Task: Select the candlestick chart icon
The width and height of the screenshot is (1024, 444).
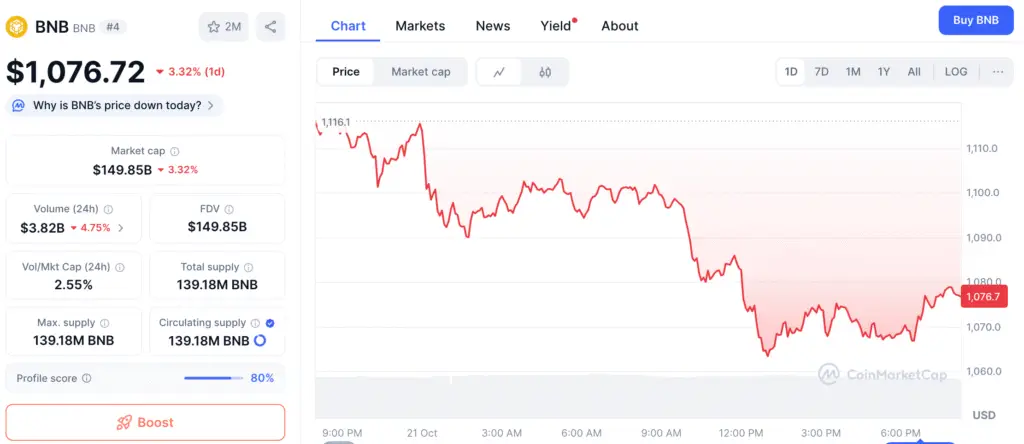Action: pyautogui.click(x=545, y=72)
